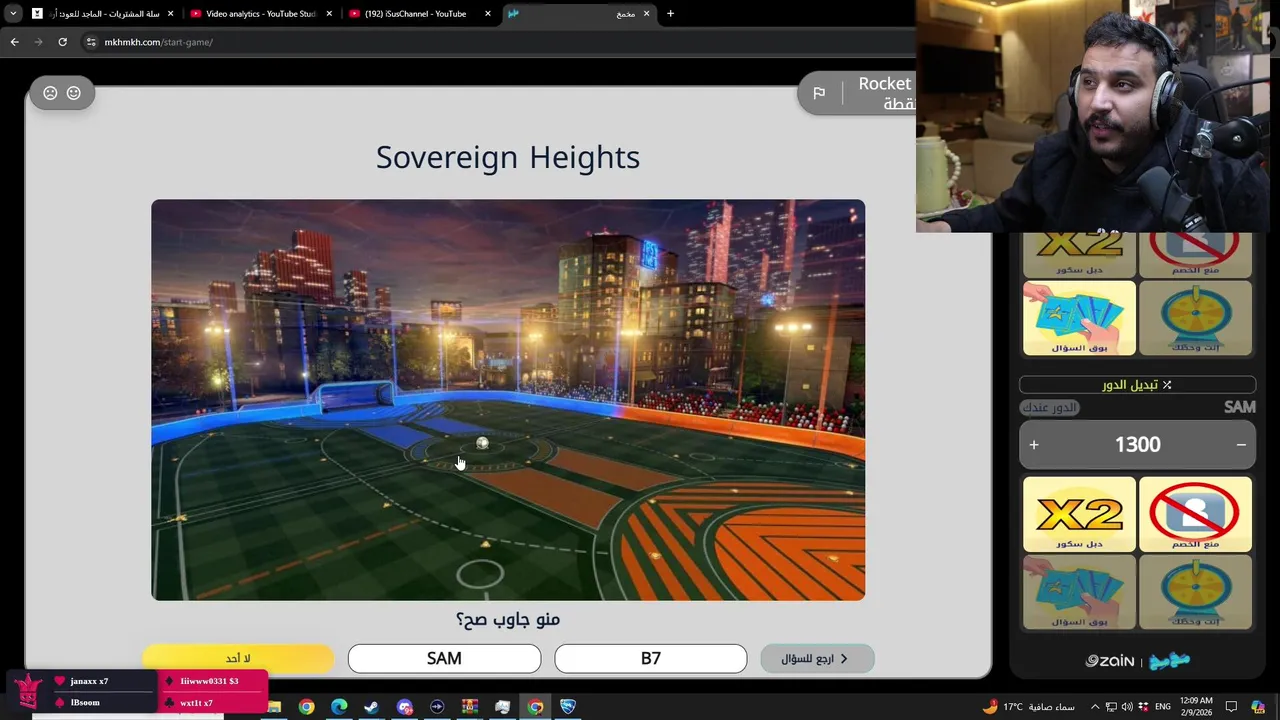Screen dimensions: 1280x720
Task: Open the notification center icon
Action: coord(1232,707)
